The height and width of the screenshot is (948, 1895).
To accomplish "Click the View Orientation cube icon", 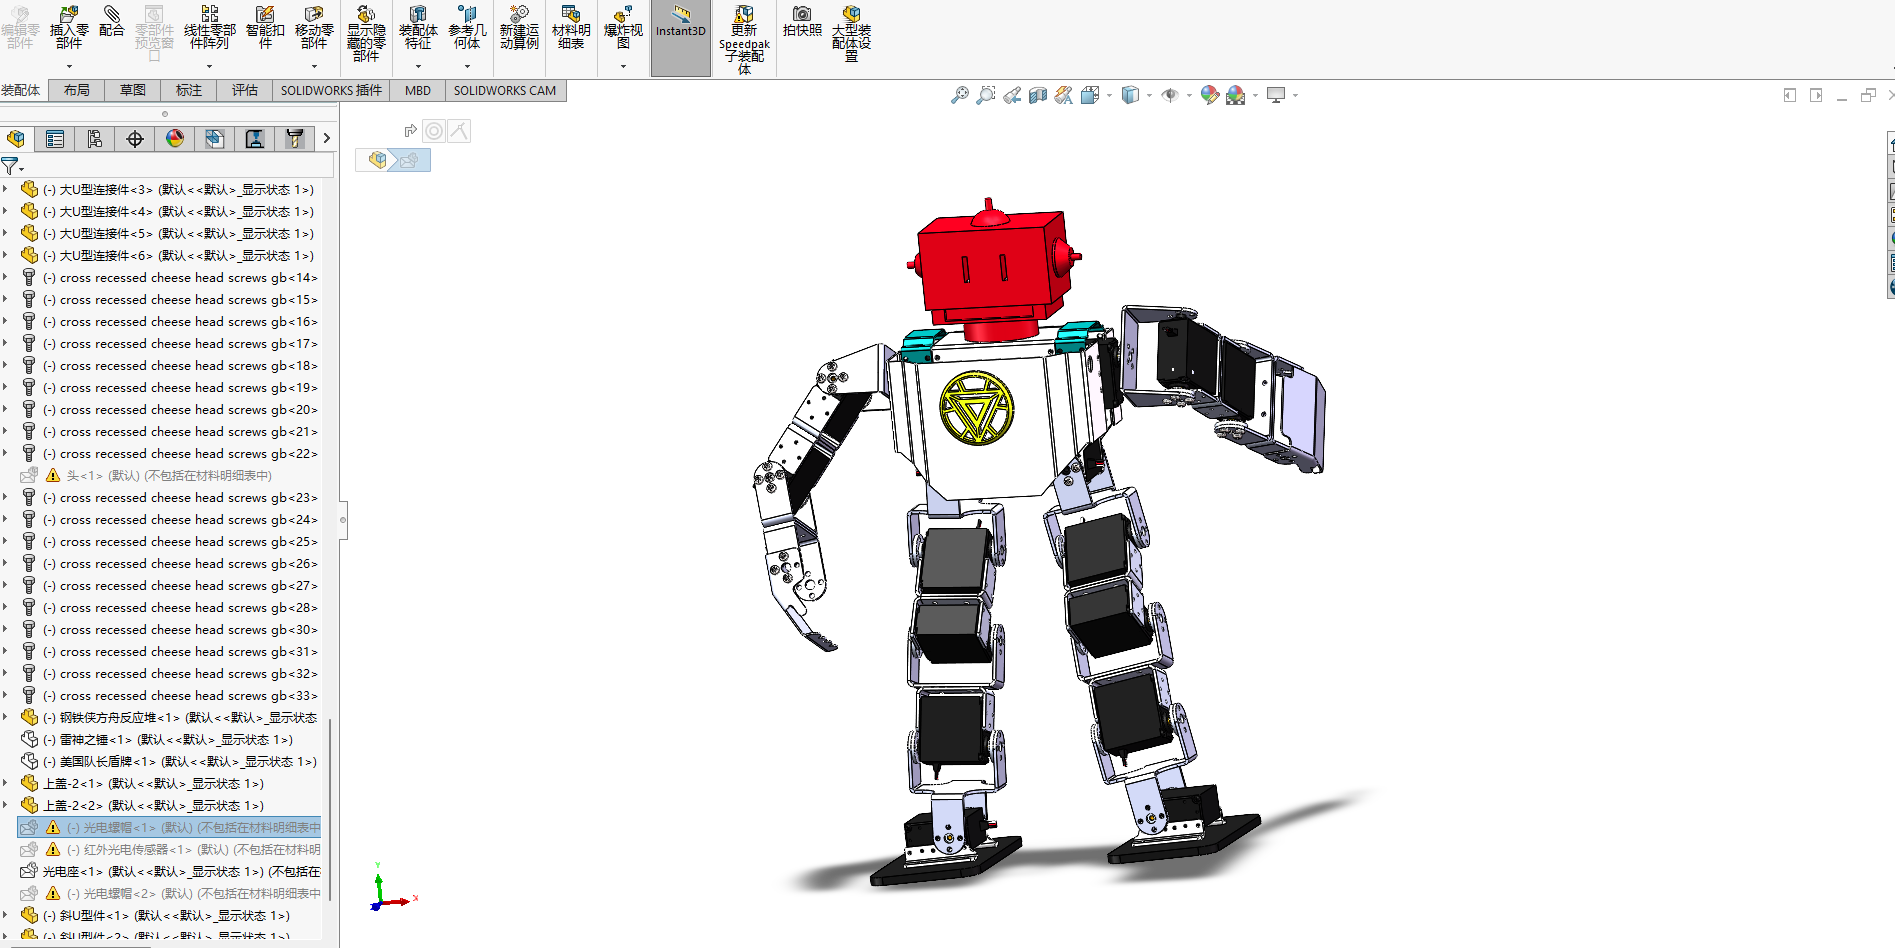I will pos(1090,95).
